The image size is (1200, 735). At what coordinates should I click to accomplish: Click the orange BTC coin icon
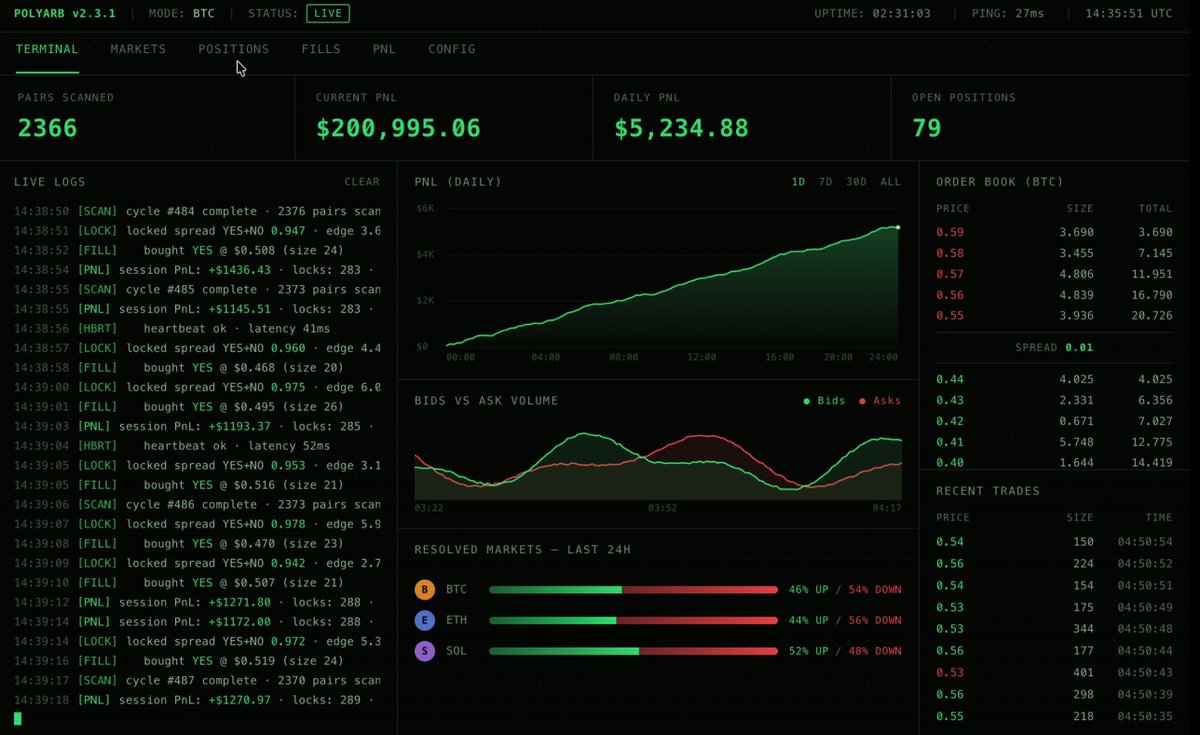coord(424,590)
